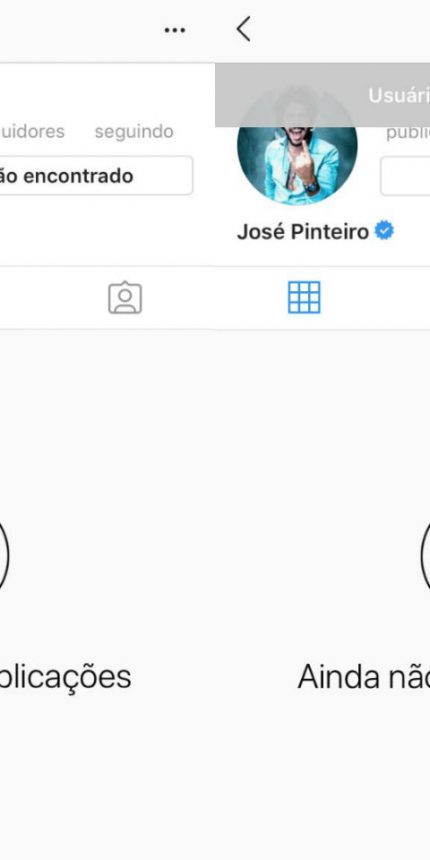Select the José Pinteiro profile name
Image resolution: width=430 pixels, height=860 pixels.
pyautogui.click(x=303, y=232)
